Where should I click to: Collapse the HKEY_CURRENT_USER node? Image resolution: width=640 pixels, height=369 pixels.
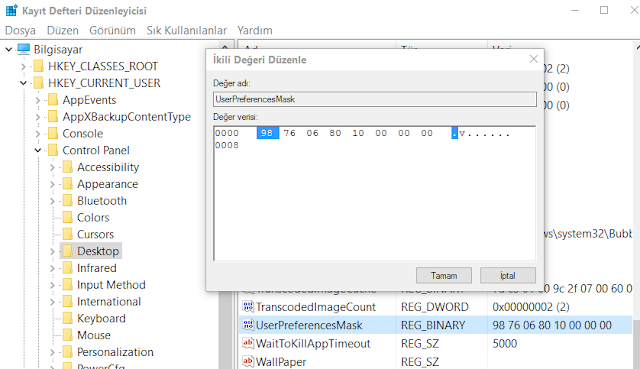click(x=23, y=83)
